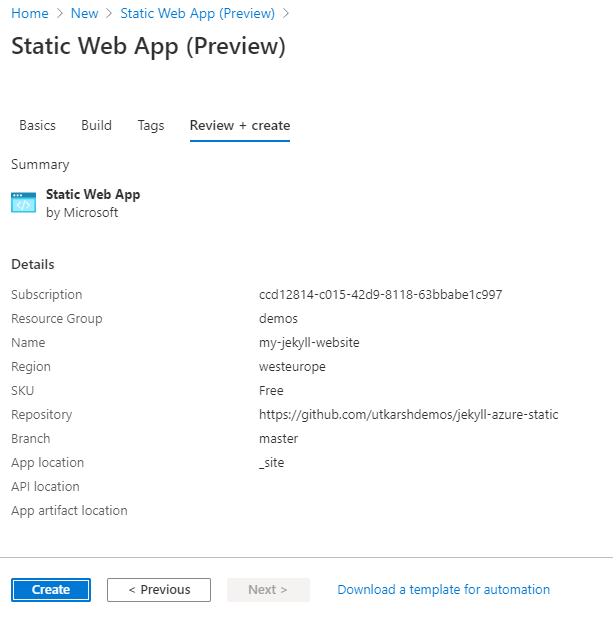Image resolution: width=613 pixels, height=618 pixels.
Task: Click the greyed-out Next button
Action: click(x=268, y=590)
